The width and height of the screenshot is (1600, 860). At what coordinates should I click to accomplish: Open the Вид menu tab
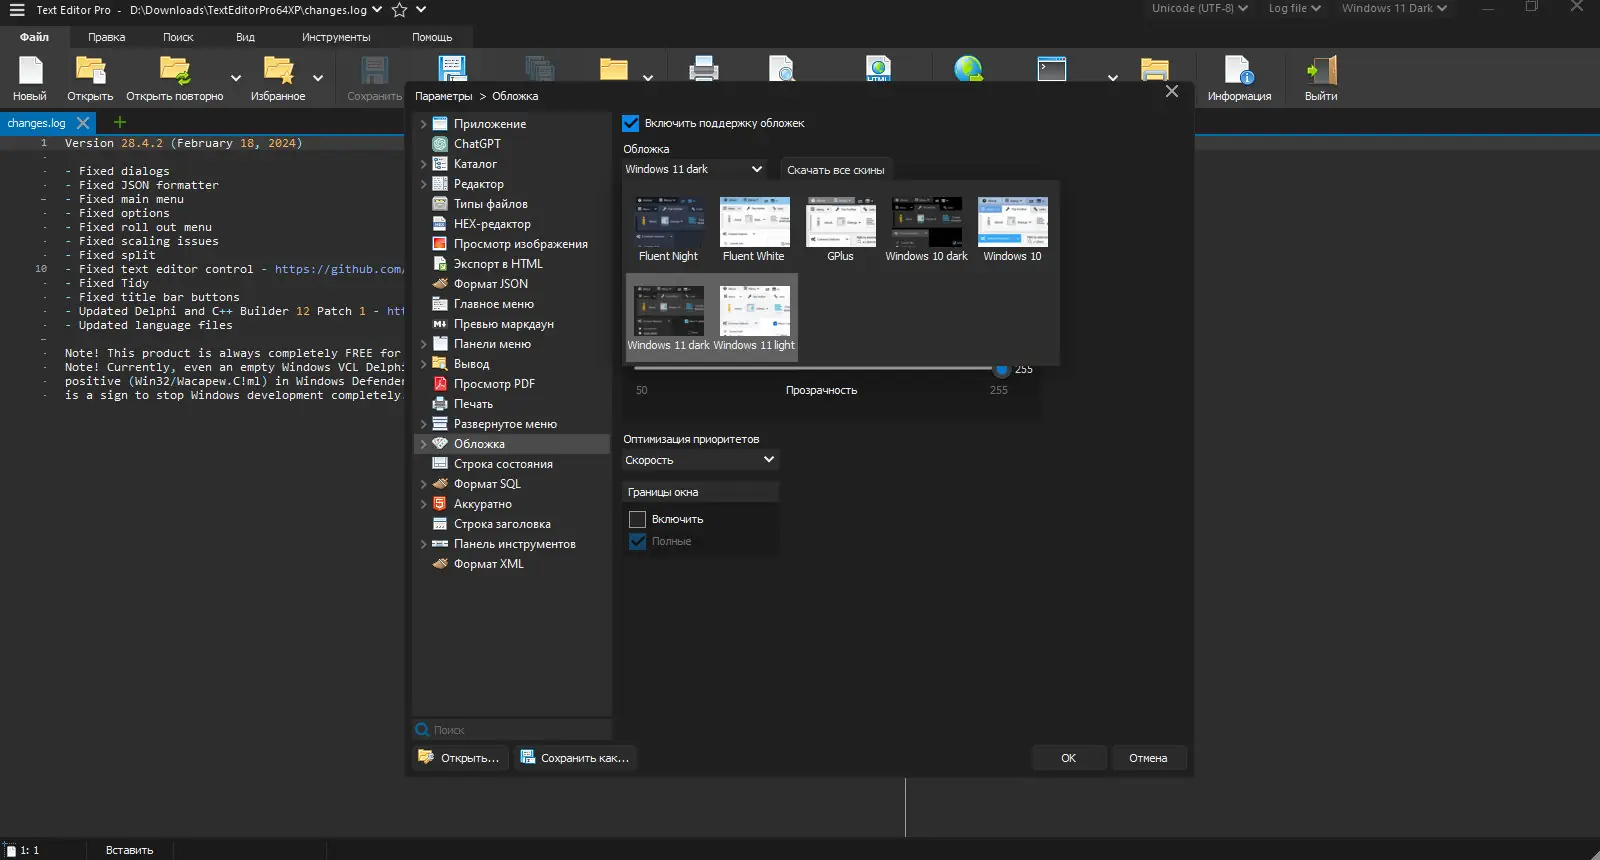[x=245, y=37]
